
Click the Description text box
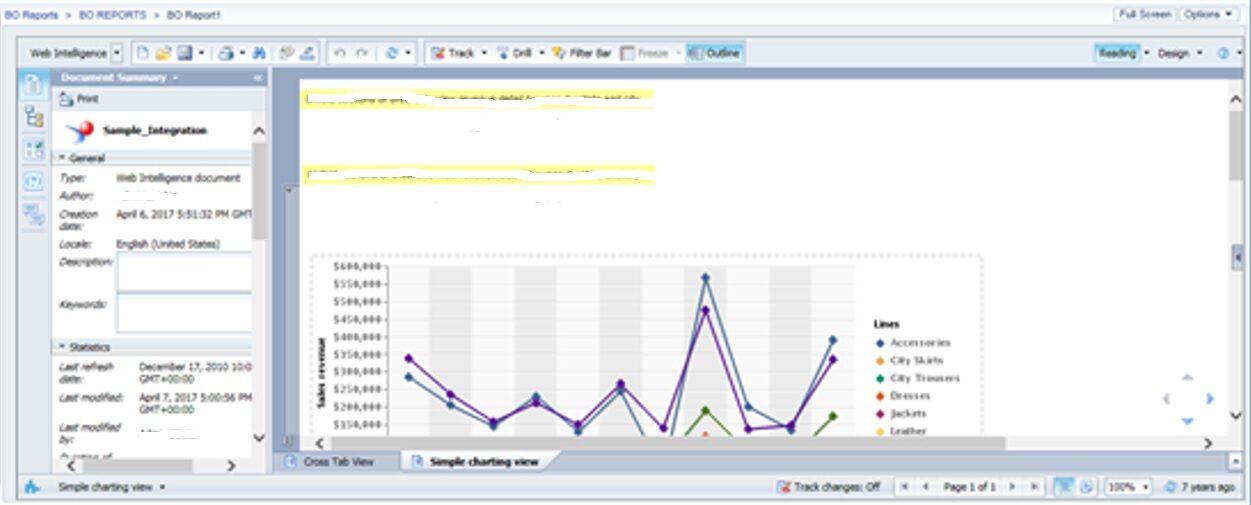pyautogui.click(x=184, y=271)
